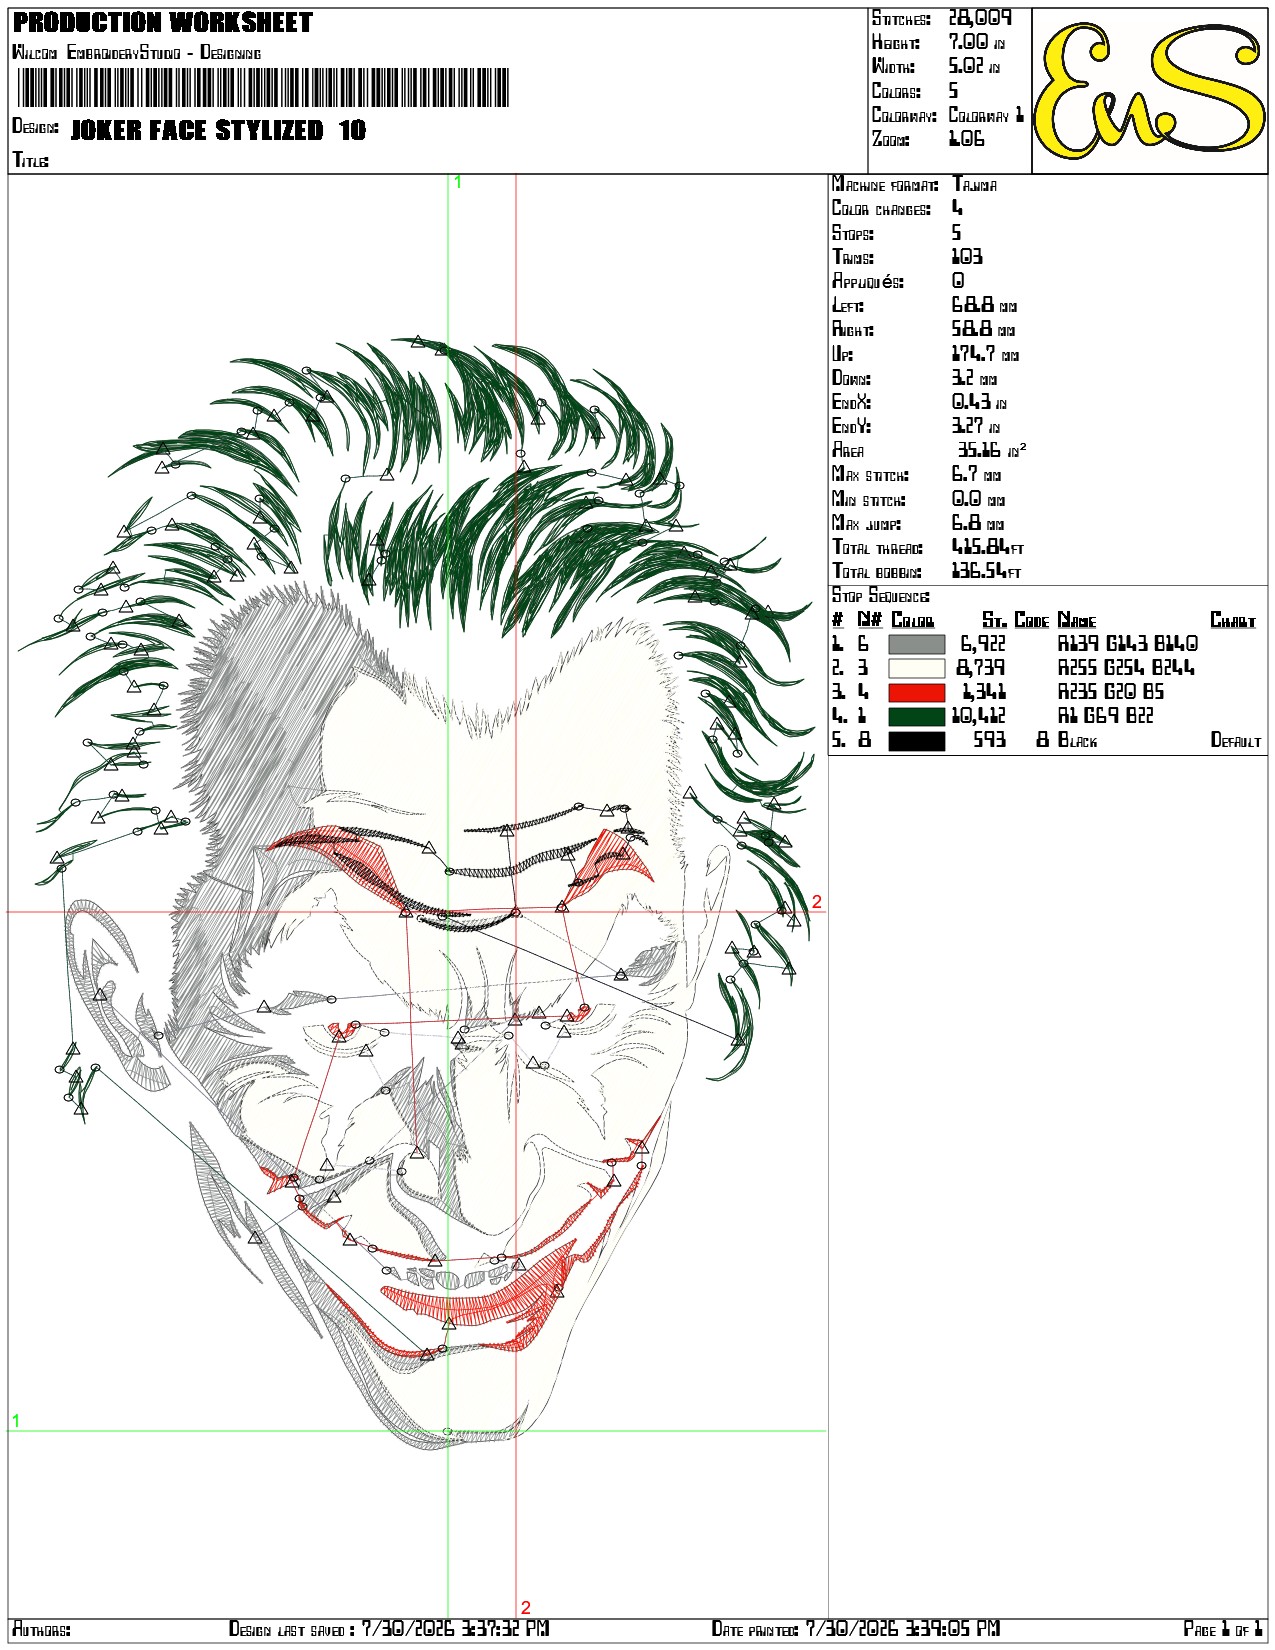Screen dimensions: 1275x1650
Task: Select stitch count '10,412' in stop 4
Action: (978, 717)
